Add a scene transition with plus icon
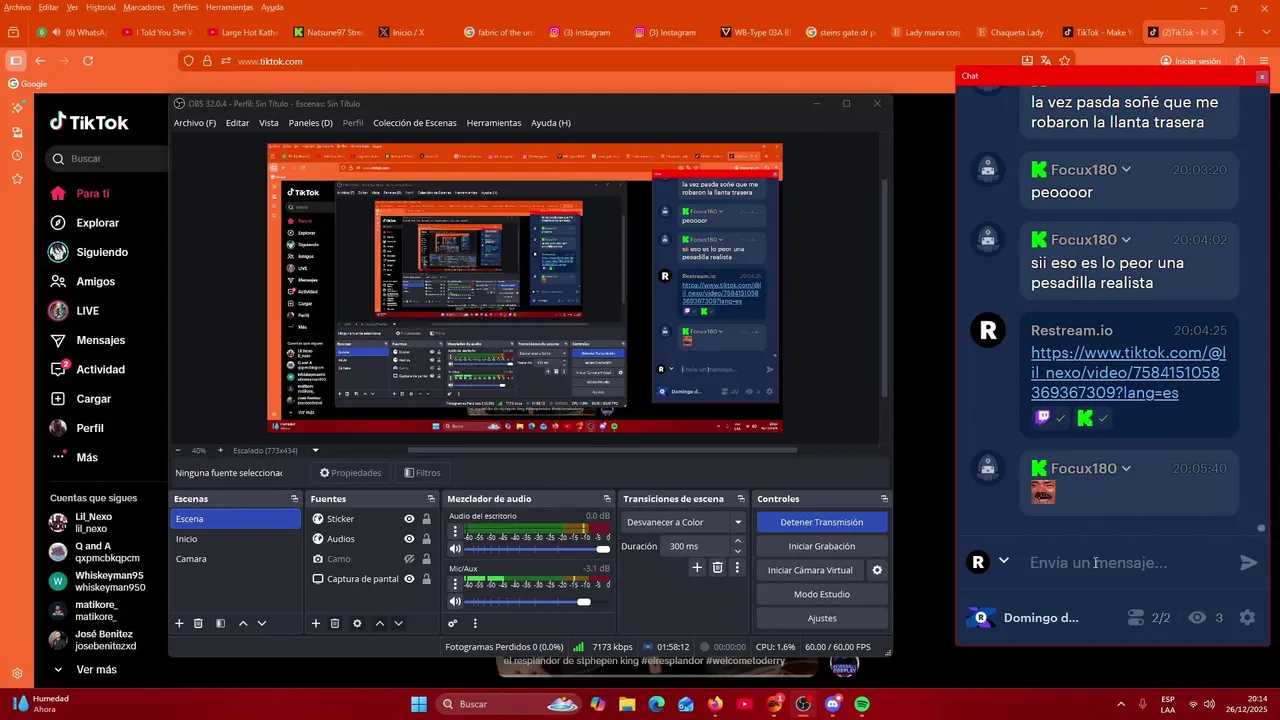Viewport: 1280px width, 720px height. click(697, 567)
